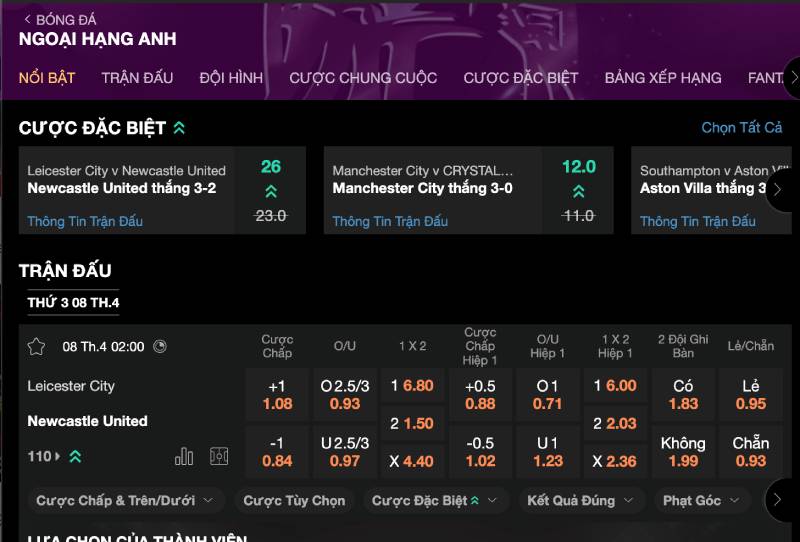Click the clock icon beside match time

pyautogui.click(x=160, y=347)
